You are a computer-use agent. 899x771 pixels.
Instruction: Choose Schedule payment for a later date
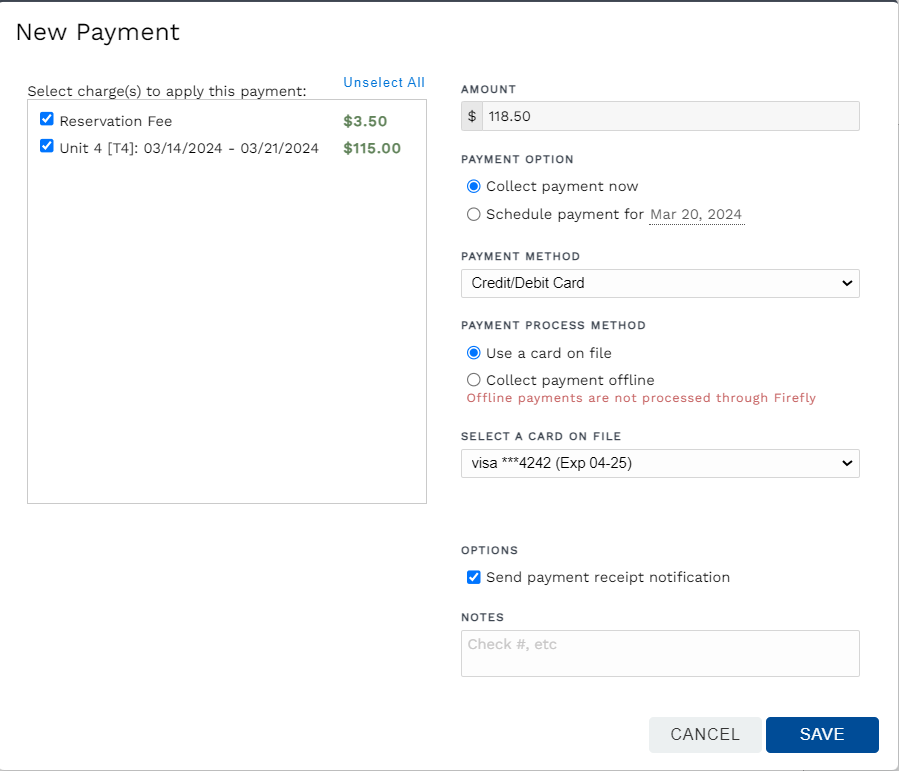click(473, 214)
